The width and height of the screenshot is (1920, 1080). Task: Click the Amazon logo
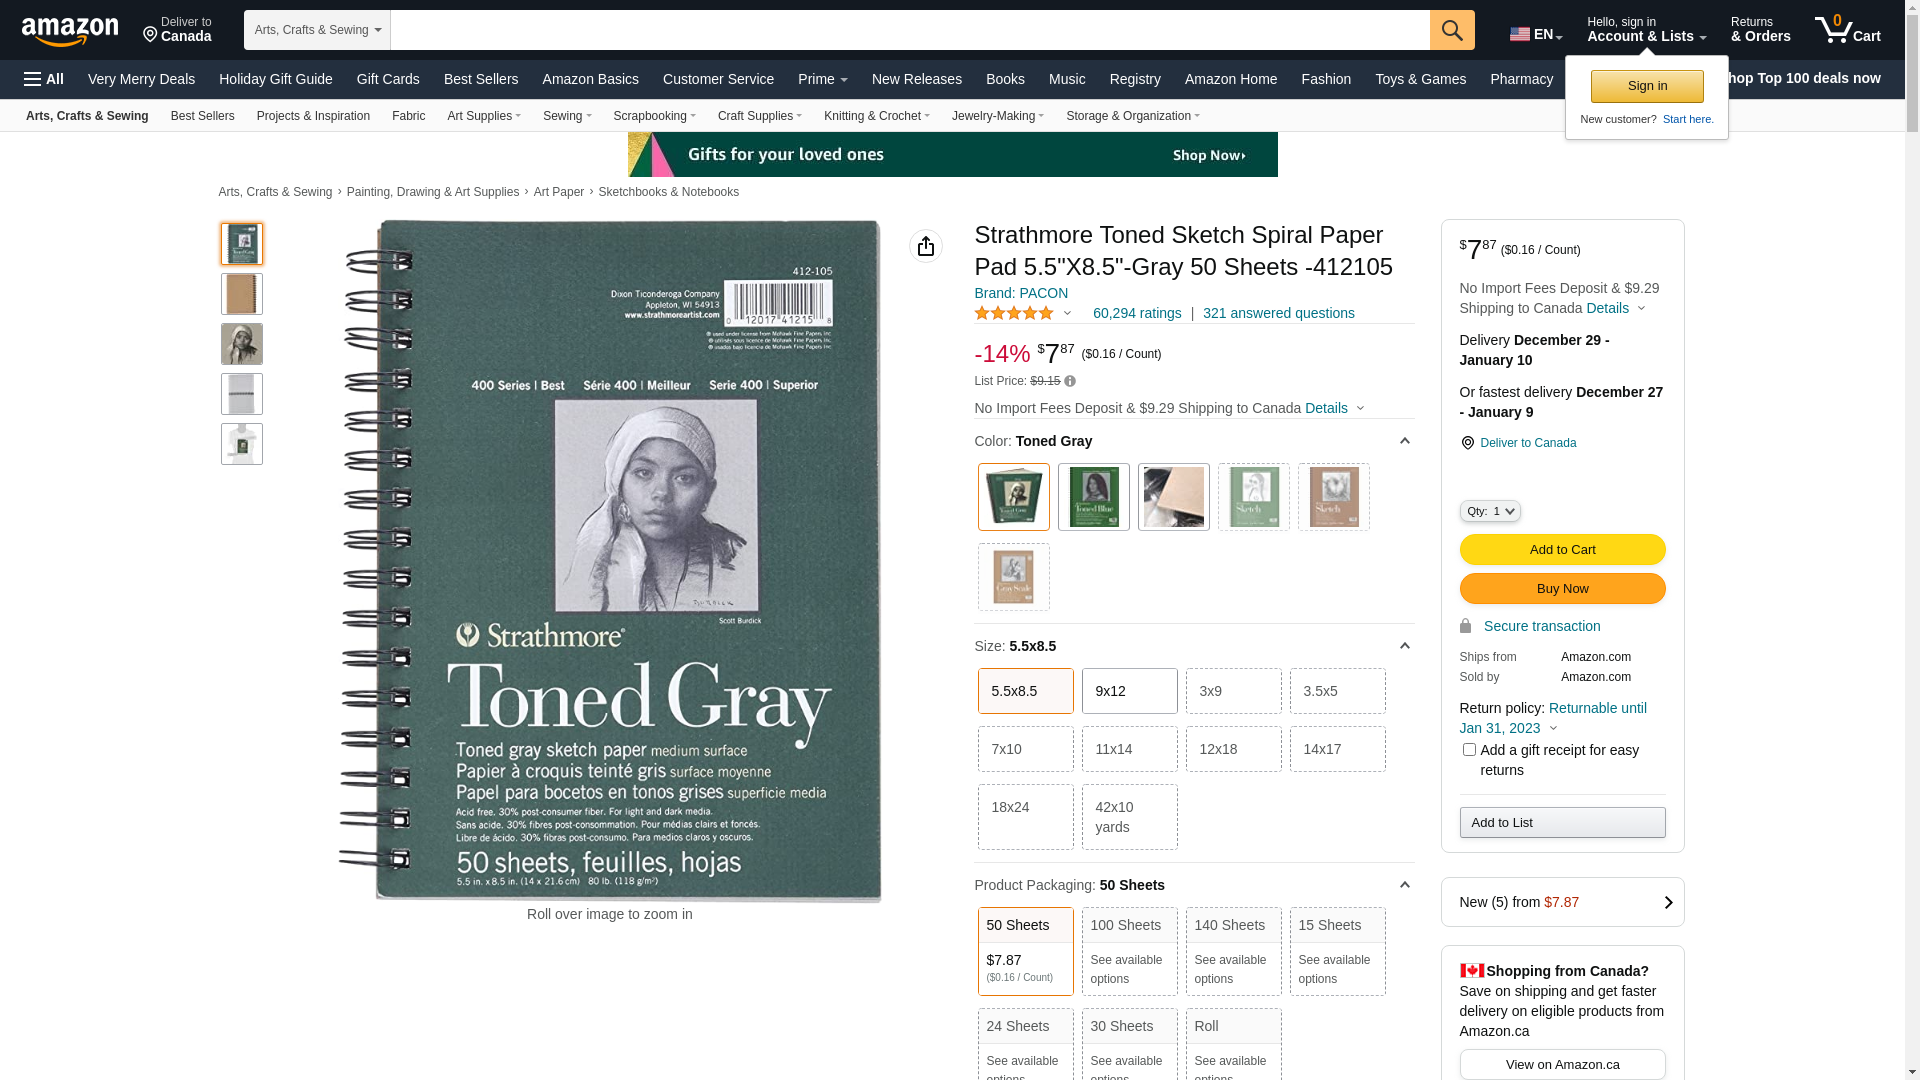click(70, 32)
